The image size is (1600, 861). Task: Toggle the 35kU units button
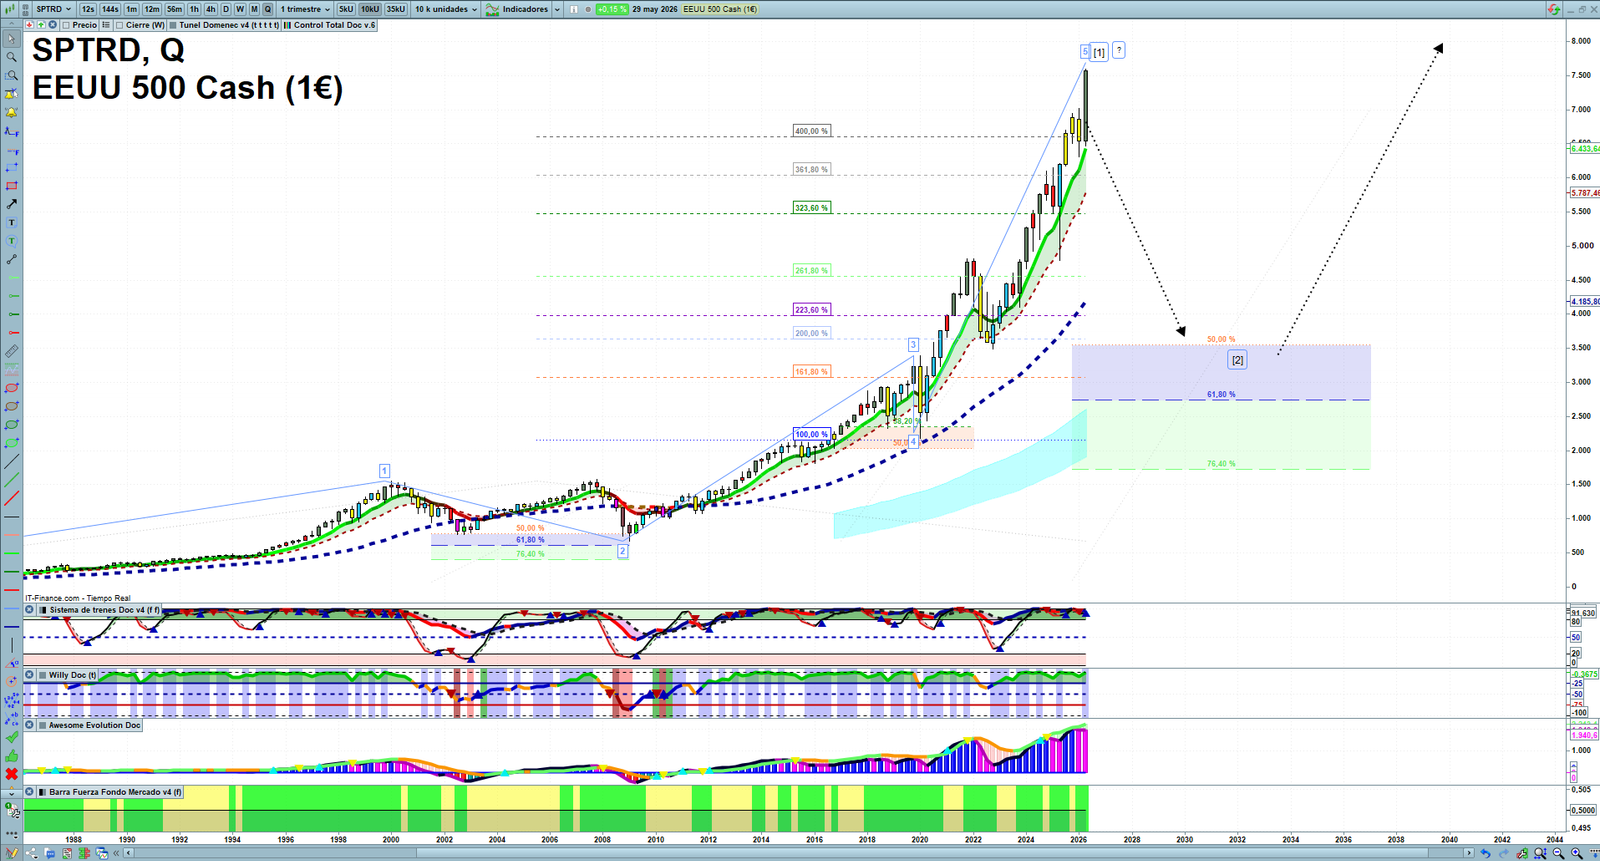point(396,9)
